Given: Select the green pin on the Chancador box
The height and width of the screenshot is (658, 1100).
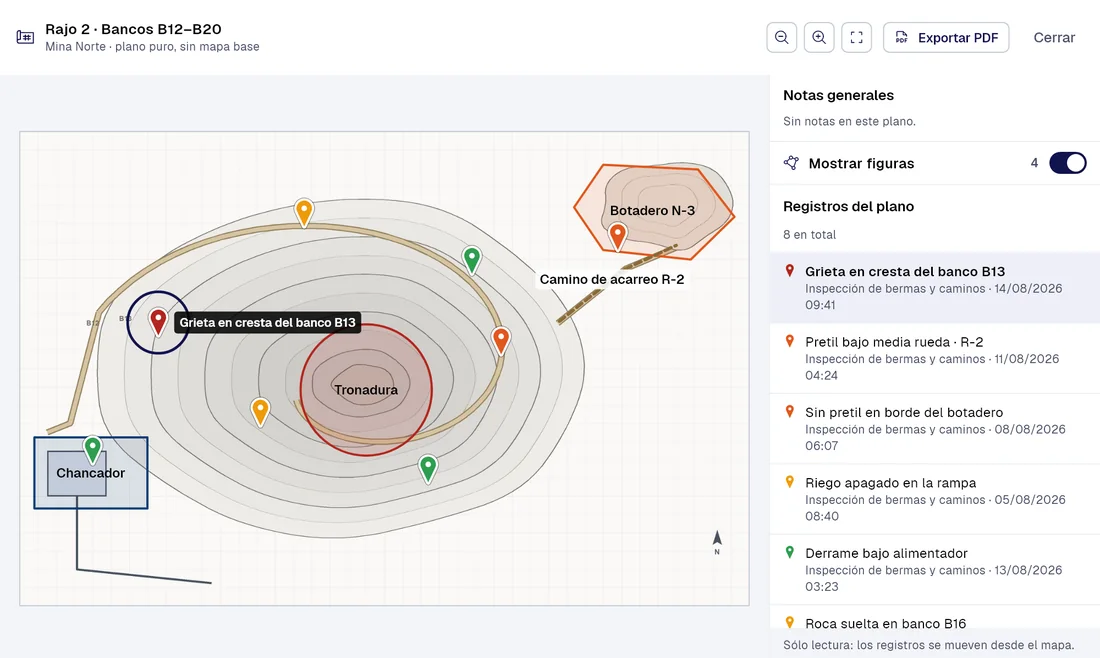Looking at the screenshot, I should (x=93, y=450).
